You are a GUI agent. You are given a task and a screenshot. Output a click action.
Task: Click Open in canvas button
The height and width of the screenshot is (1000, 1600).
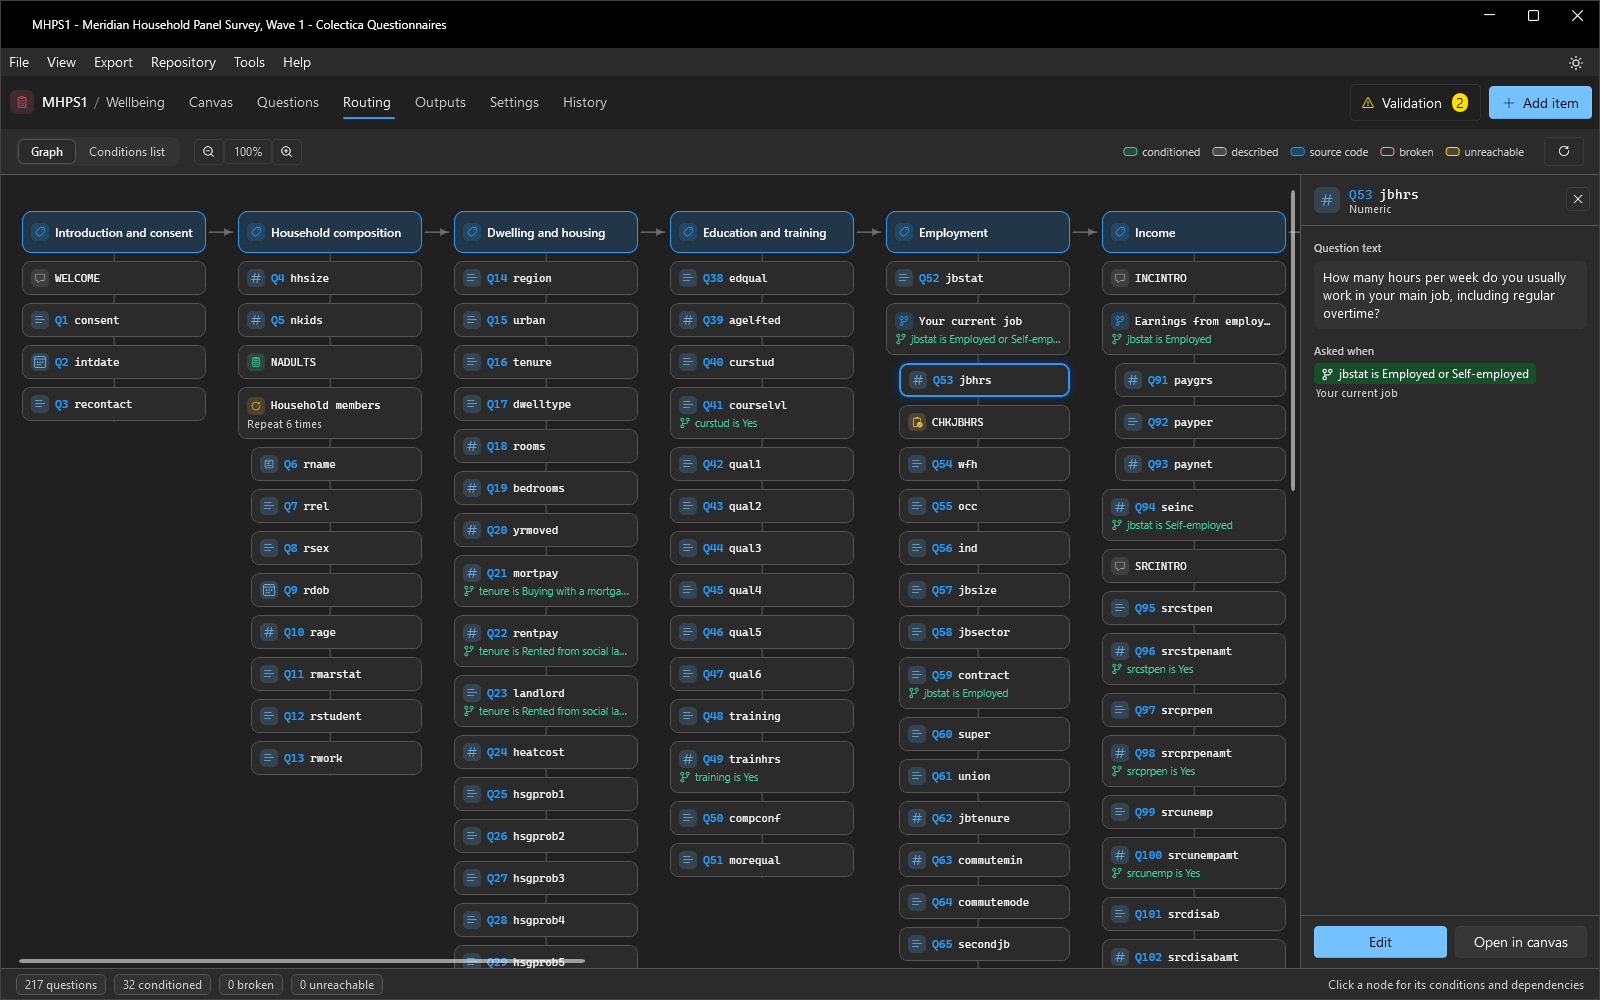tap(1521, 942)
